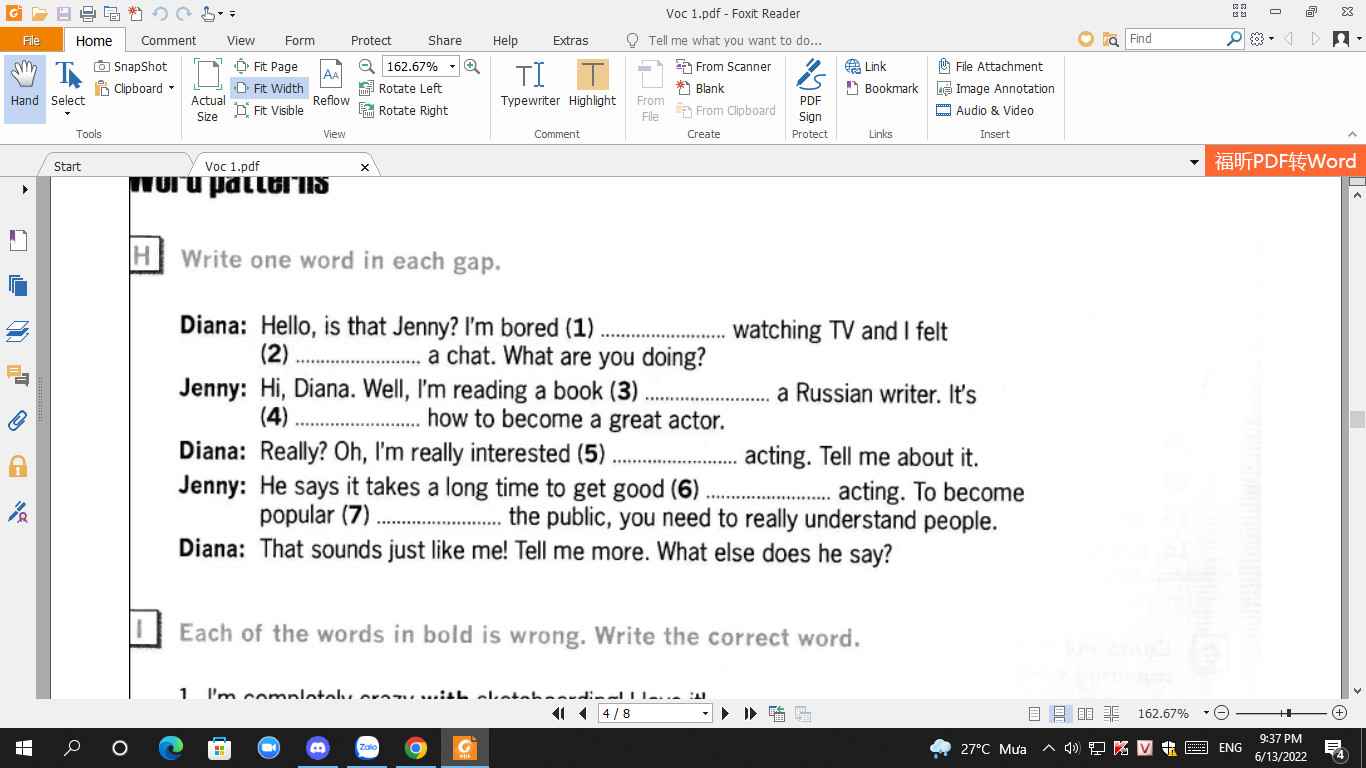This screenshot has width=1366, height=768.
Task: Select the Hand tool
Action: (x=24, y=88)
